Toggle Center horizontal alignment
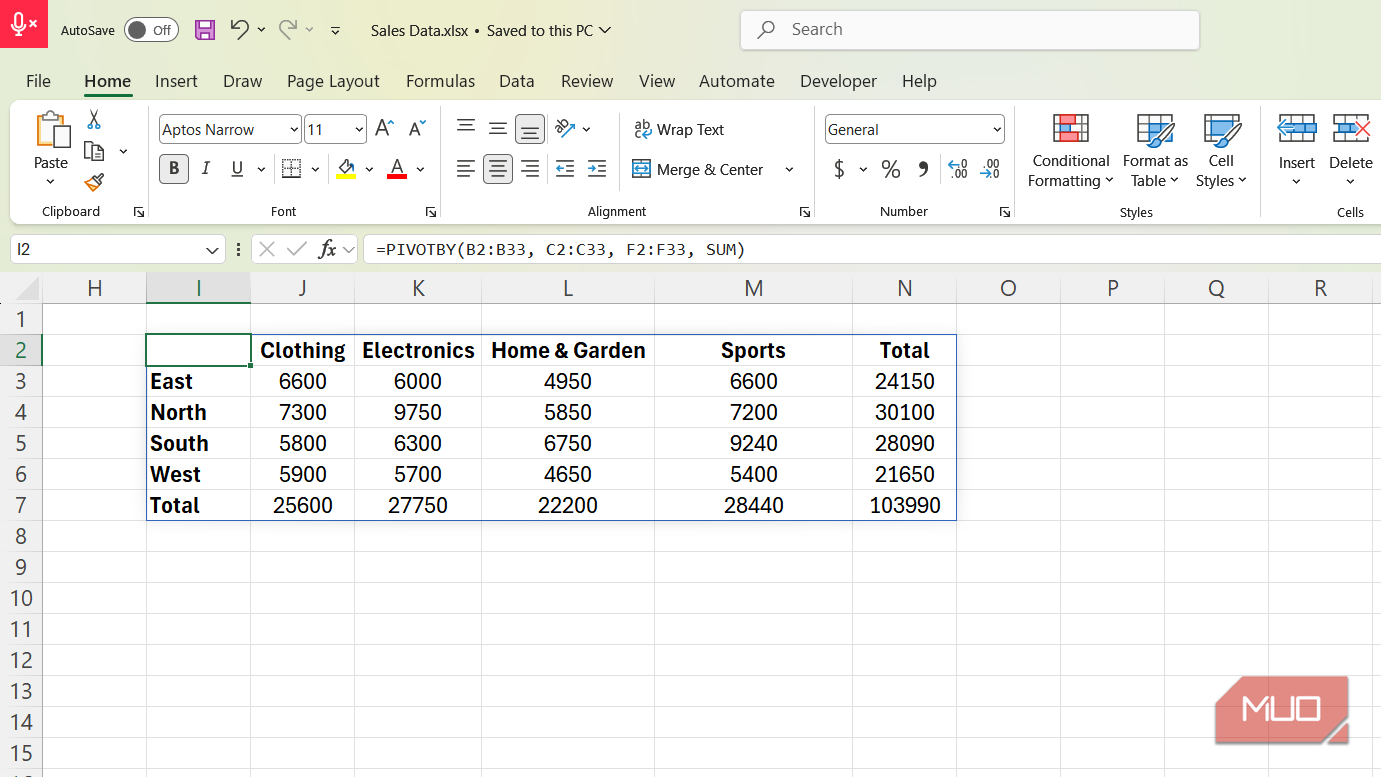 click(498, 169)
